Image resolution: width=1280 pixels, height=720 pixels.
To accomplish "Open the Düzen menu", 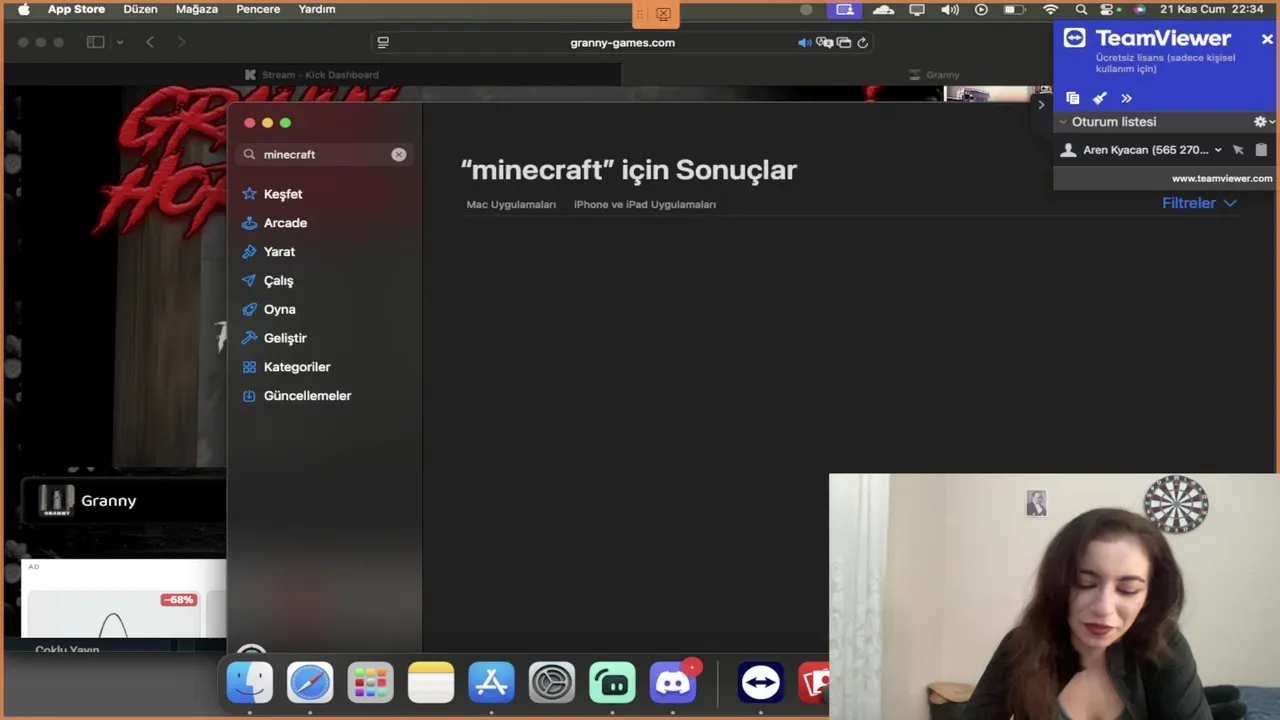I will (x=140, y=9).
